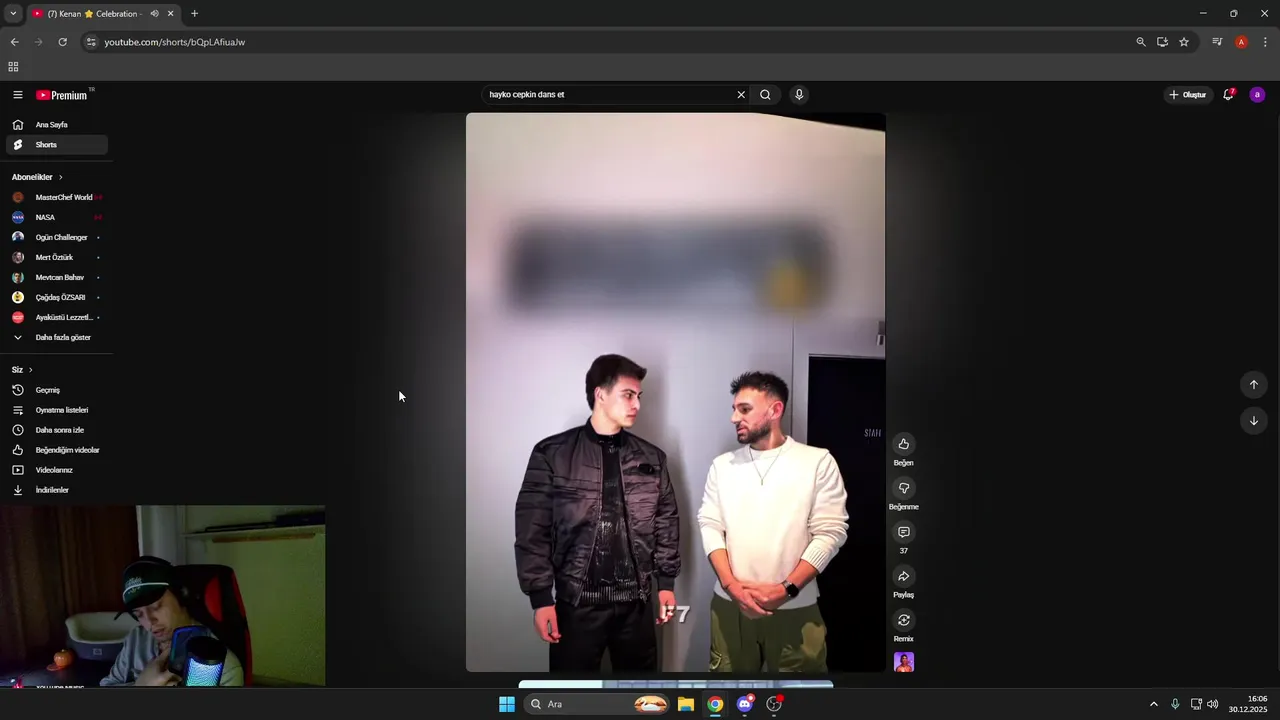Click the YouTube search box

(608, 95)
